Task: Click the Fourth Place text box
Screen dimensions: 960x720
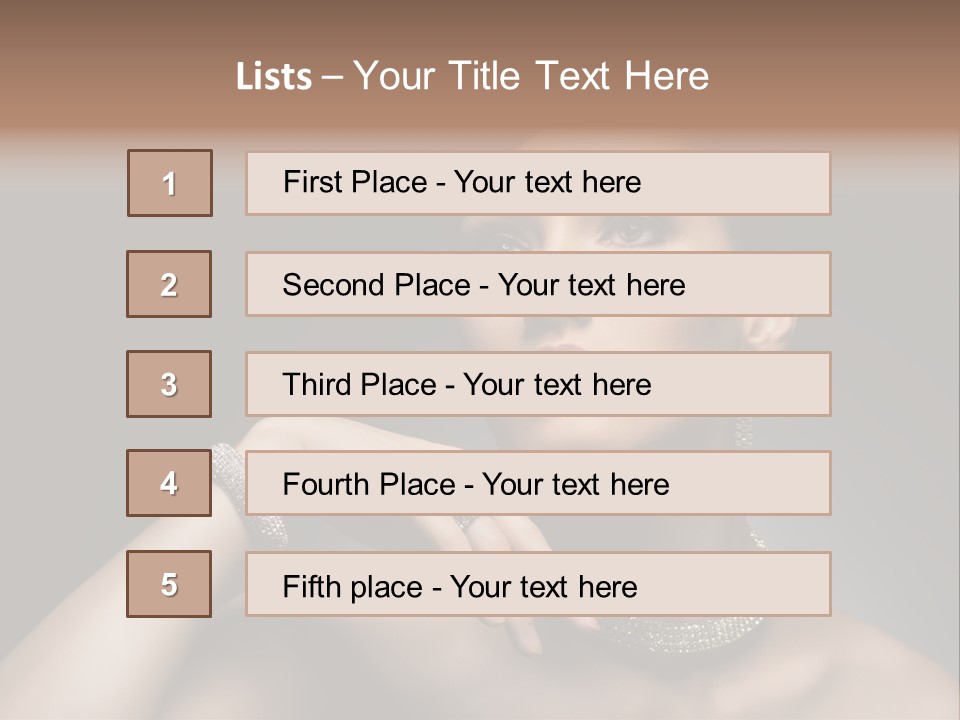Action: (538, 483)
